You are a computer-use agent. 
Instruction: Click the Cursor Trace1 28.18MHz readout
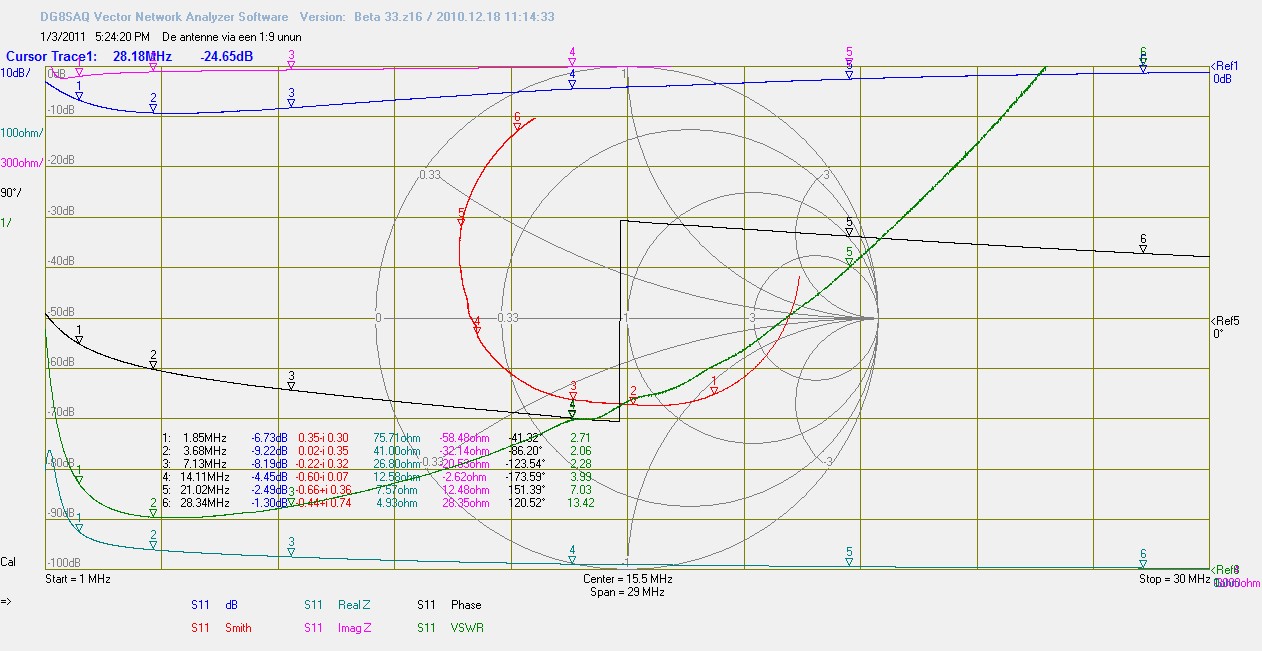pos(129,56)
